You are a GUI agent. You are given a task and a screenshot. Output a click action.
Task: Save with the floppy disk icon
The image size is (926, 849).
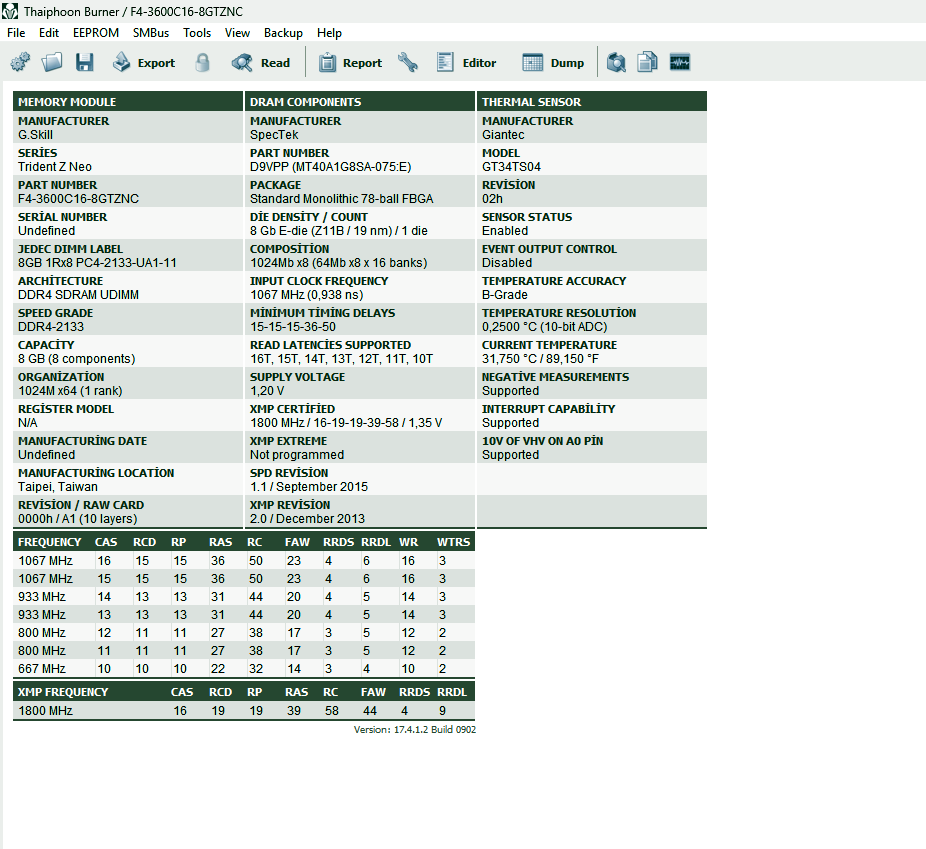click(84, 62)
